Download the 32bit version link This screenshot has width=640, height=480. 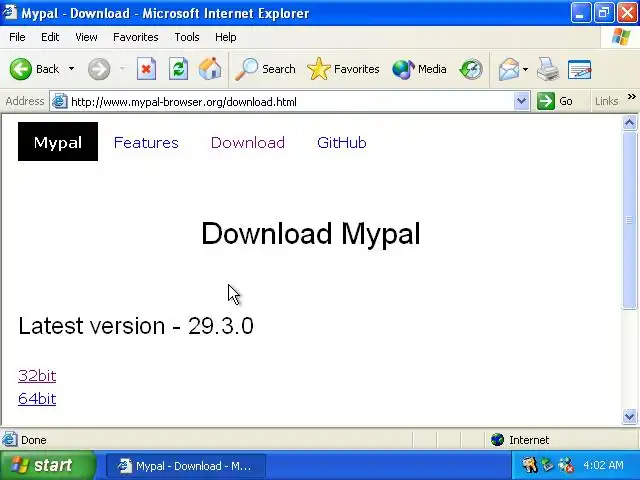37,376
